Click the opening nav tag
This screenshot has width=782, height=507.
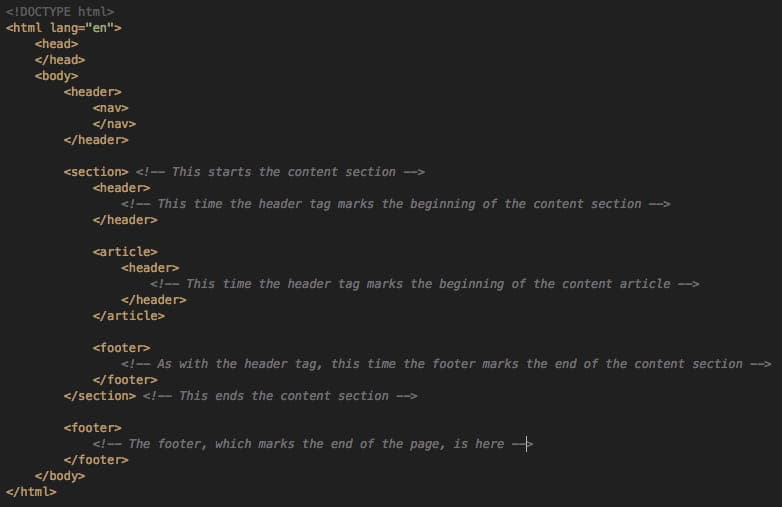[110, 108]
